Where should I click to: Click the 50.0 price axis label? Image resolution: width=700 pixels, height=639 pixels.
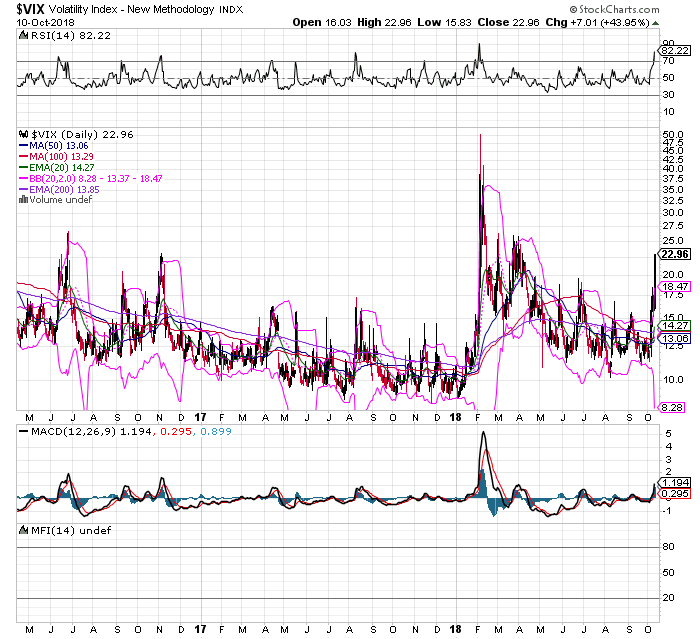click(x=673, y=134)
